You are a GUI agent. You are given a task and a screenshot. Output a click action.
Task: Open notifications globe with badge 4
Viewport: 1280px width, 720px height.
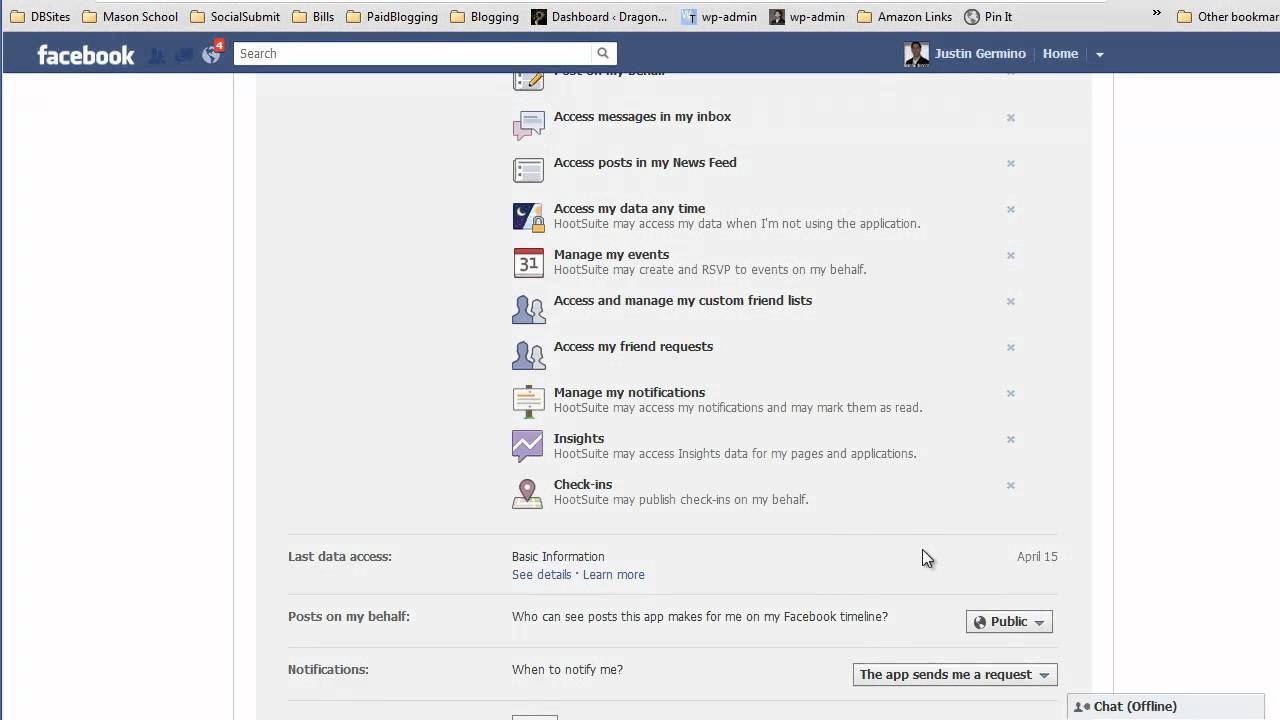coord(211,54)
